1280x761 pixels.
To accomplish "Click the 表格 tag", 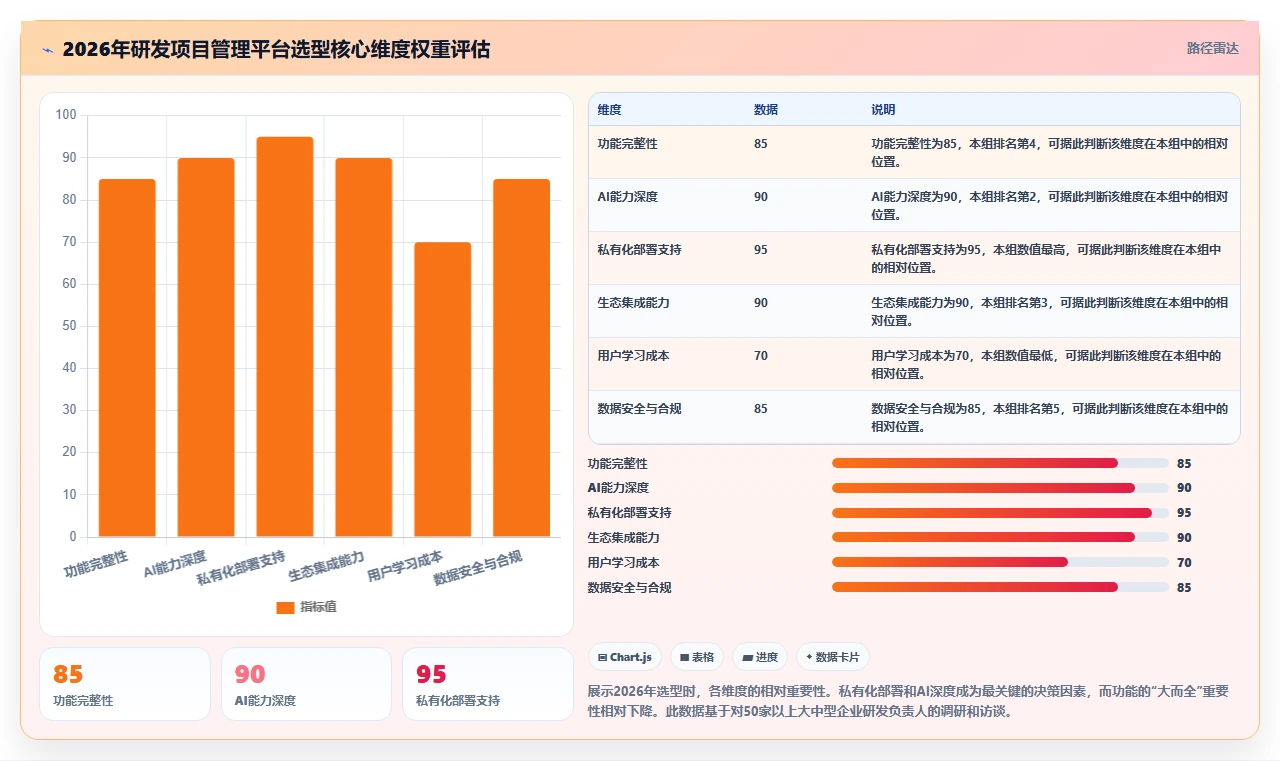I will tap(697, 657).
